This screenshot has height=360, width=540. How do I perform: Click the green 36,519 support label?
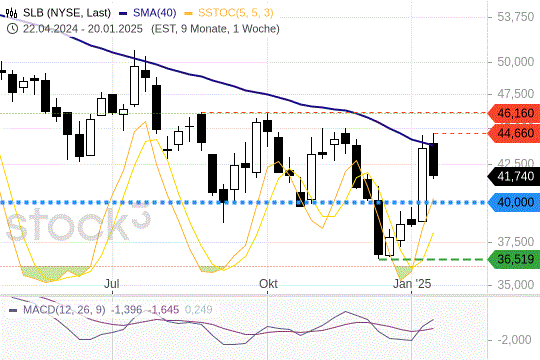coord(513,259)
